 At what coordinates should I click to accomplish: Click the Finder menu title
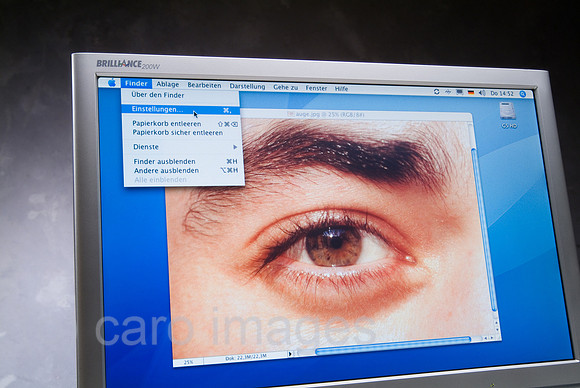pyautogui.click(x=136, y=83)
